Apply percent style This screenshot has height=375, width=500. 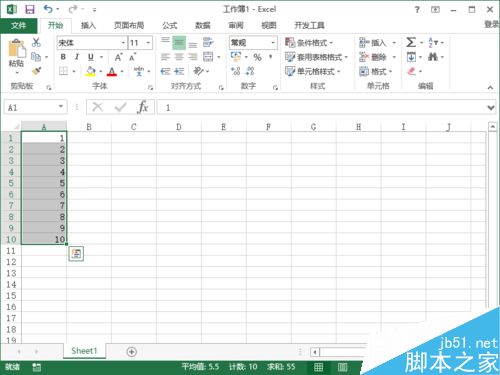coord(257,57)
